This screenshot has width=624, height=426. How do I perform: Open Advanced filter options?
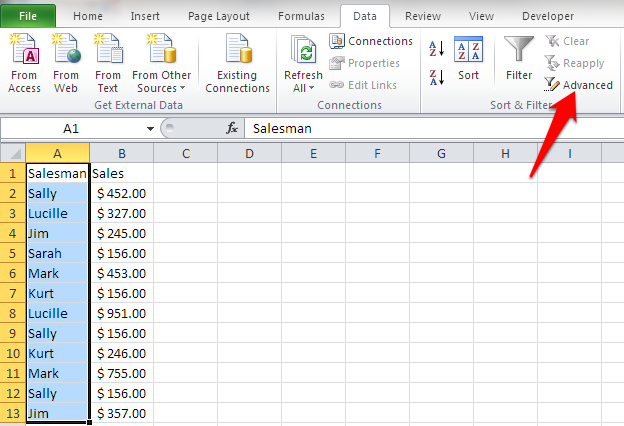point(578,85)
